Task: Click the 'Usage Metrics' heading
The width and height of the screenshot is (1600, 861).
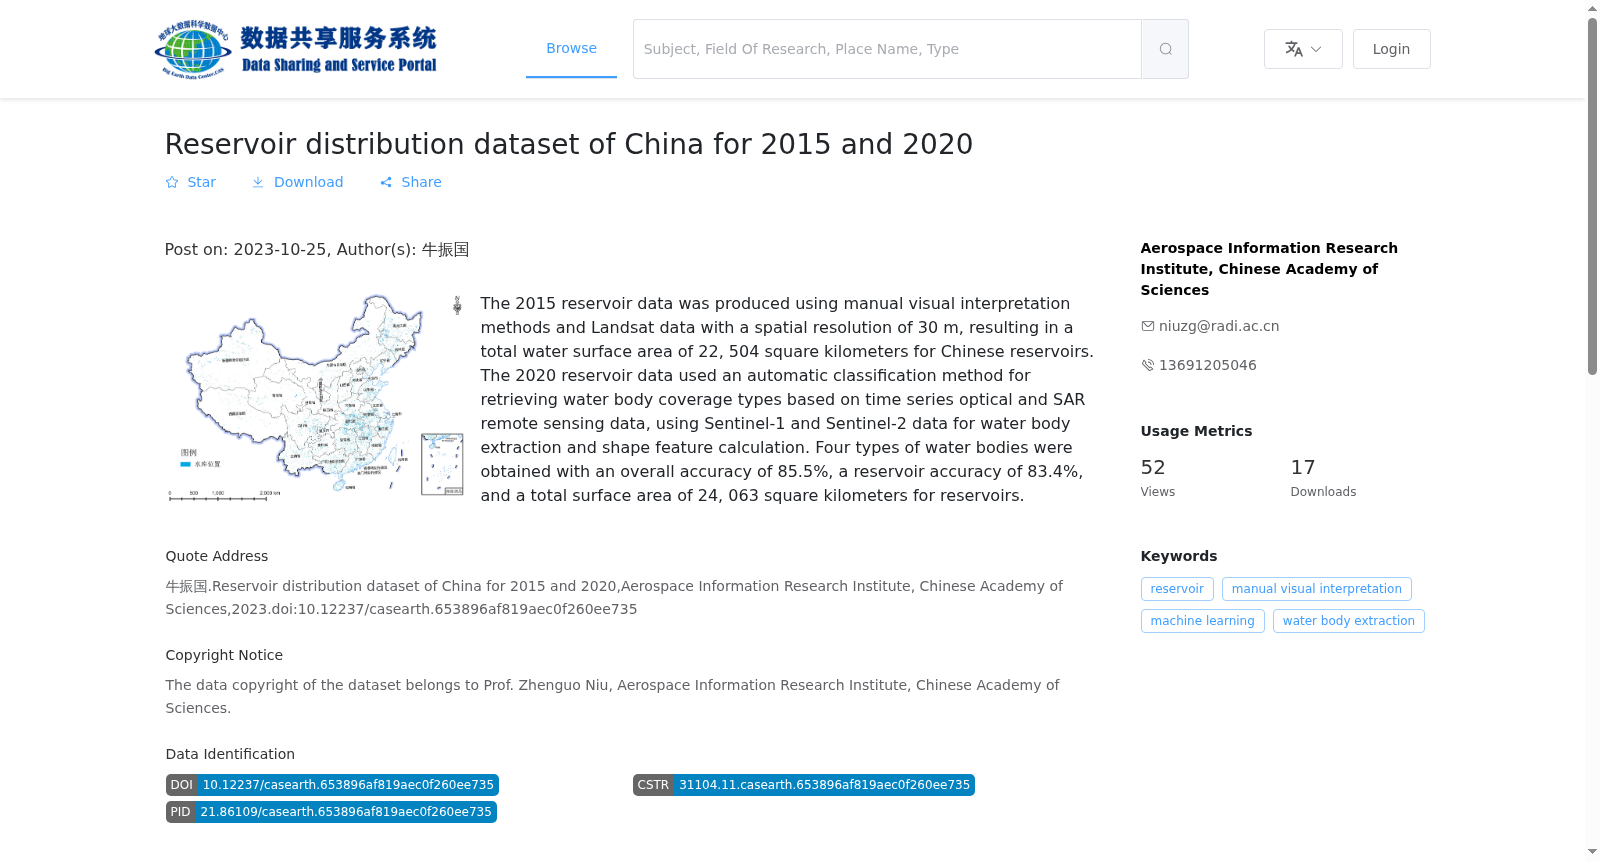Action: click(x=1196, y=431)
